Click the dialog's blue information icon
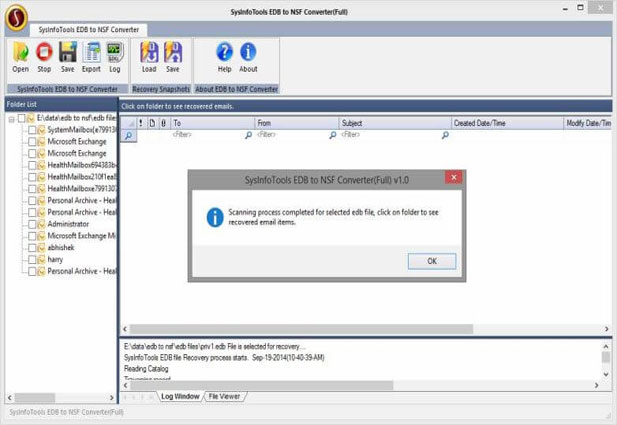This screenshot has width=617, height=425. pyautogui.click(x=215, y=217)
